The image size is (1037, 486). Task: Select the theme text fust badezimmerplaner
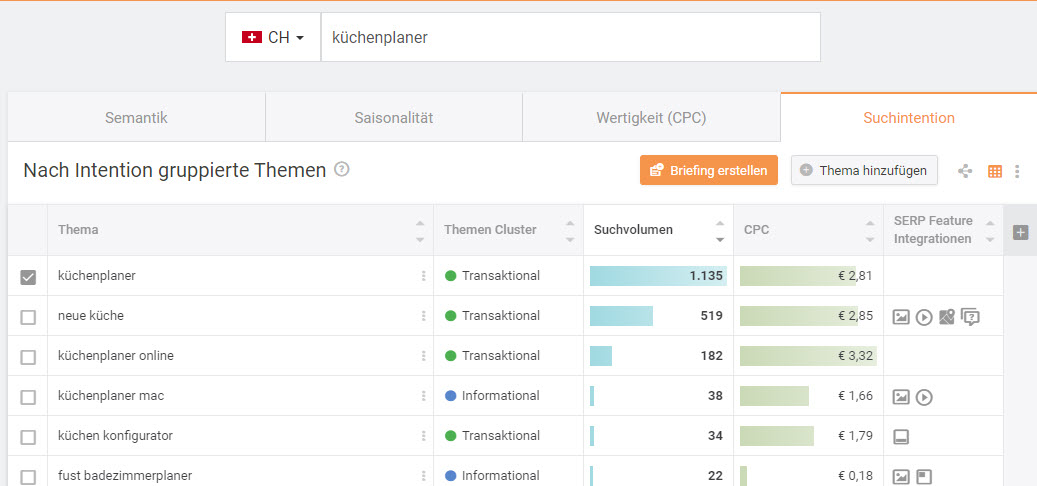125,475
